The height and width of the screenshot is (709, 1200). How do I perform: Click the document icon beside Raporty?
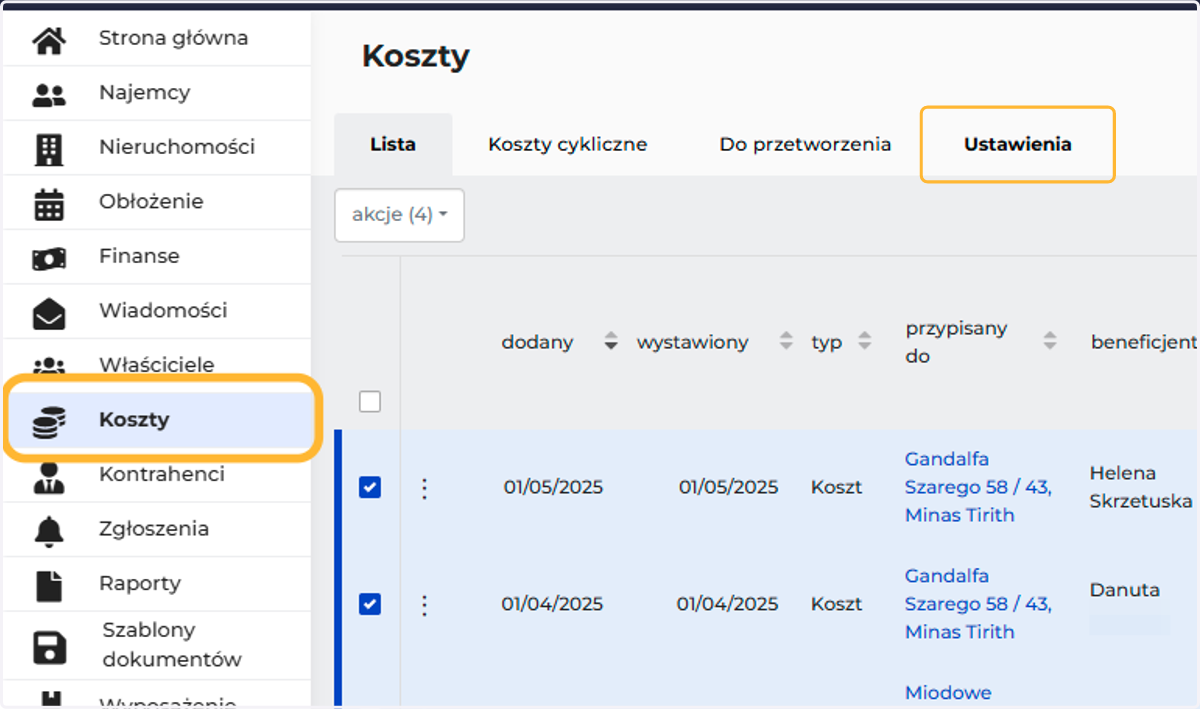point(49,586)
